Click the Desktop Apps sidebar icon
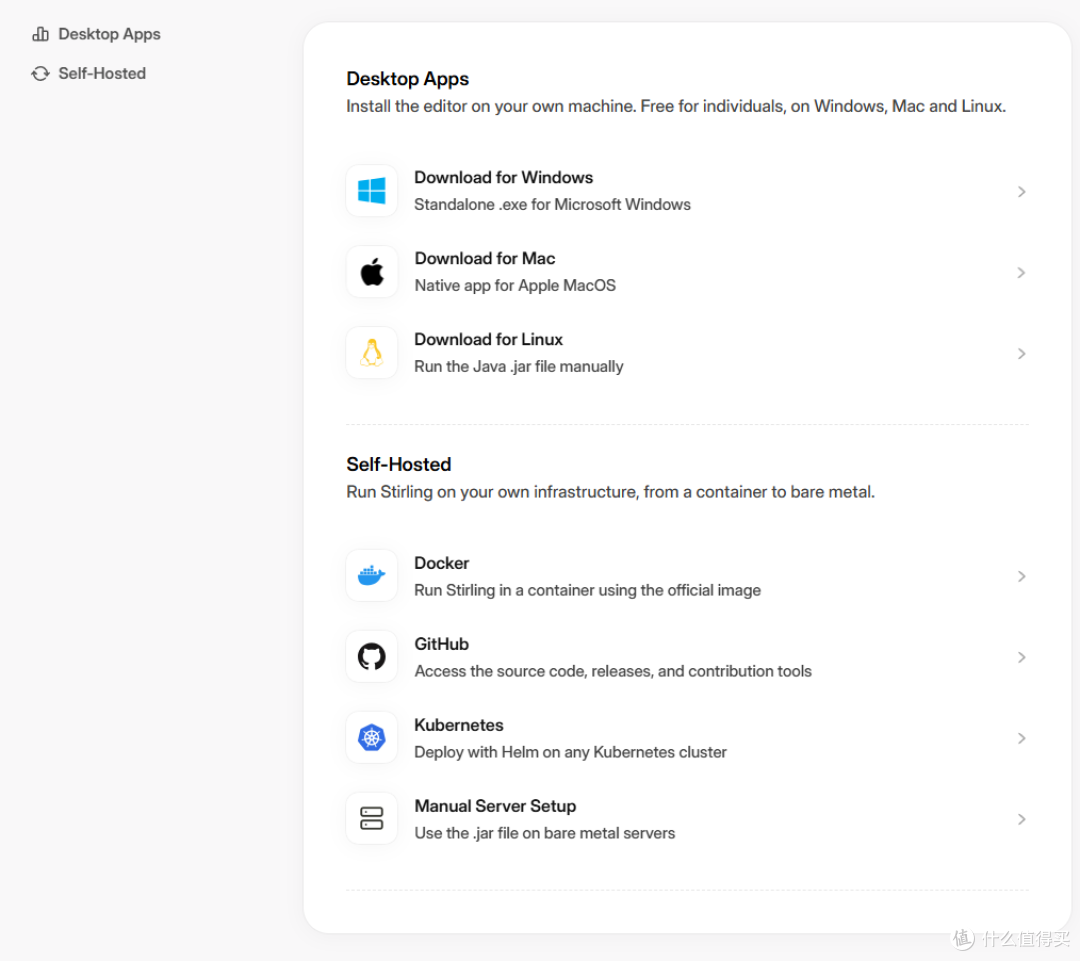The width and height of the screenshot is (1080, 961). pos(41,34)
